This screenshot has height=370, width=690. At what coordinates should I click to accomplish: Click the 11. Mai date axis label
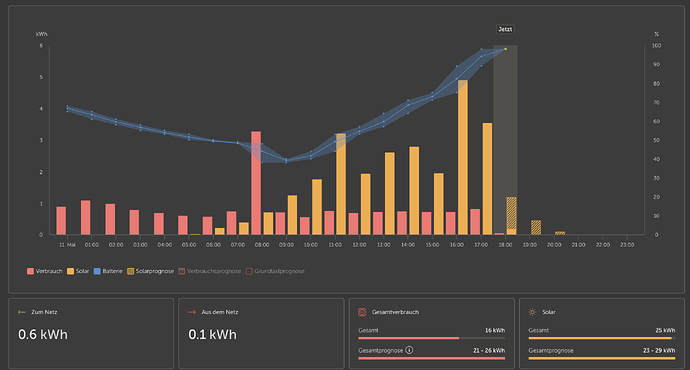click(x=67, y=245)
